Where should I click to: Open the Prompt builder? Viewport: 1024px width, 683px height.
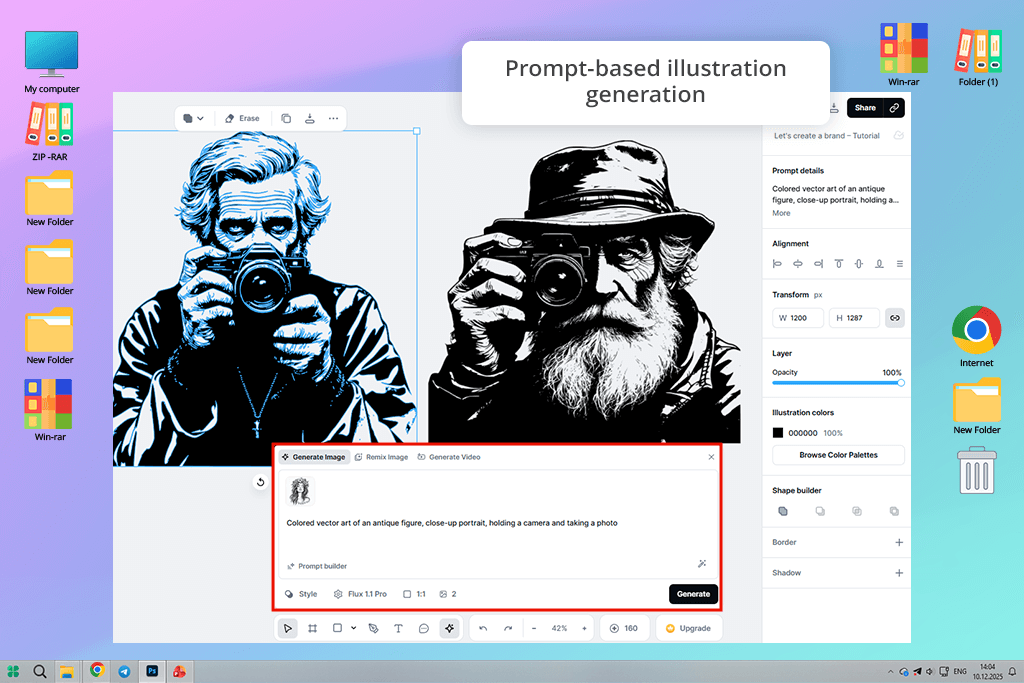tap(317, 566)
